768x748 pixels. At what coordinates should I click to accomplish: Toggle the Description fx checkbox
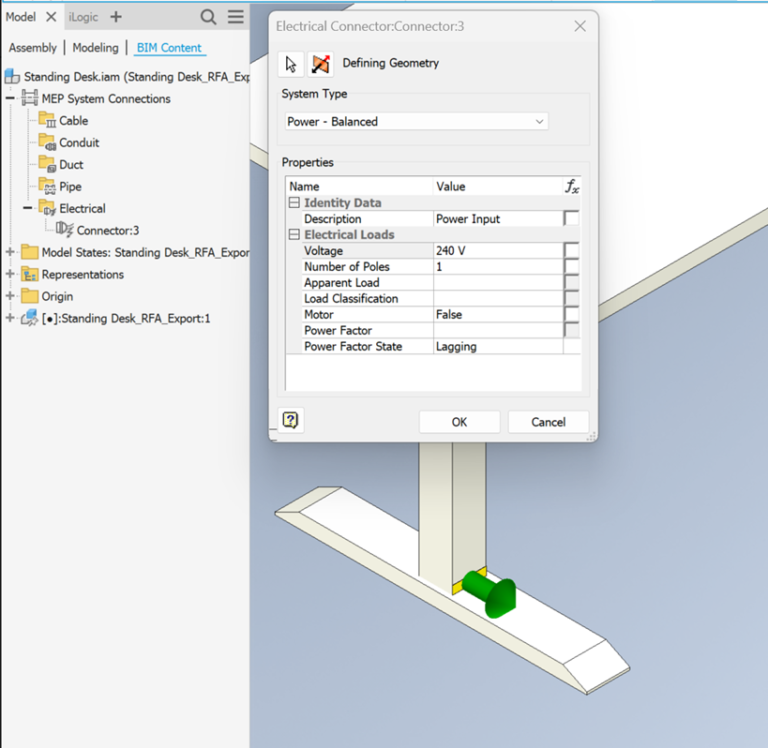[571, 218]
